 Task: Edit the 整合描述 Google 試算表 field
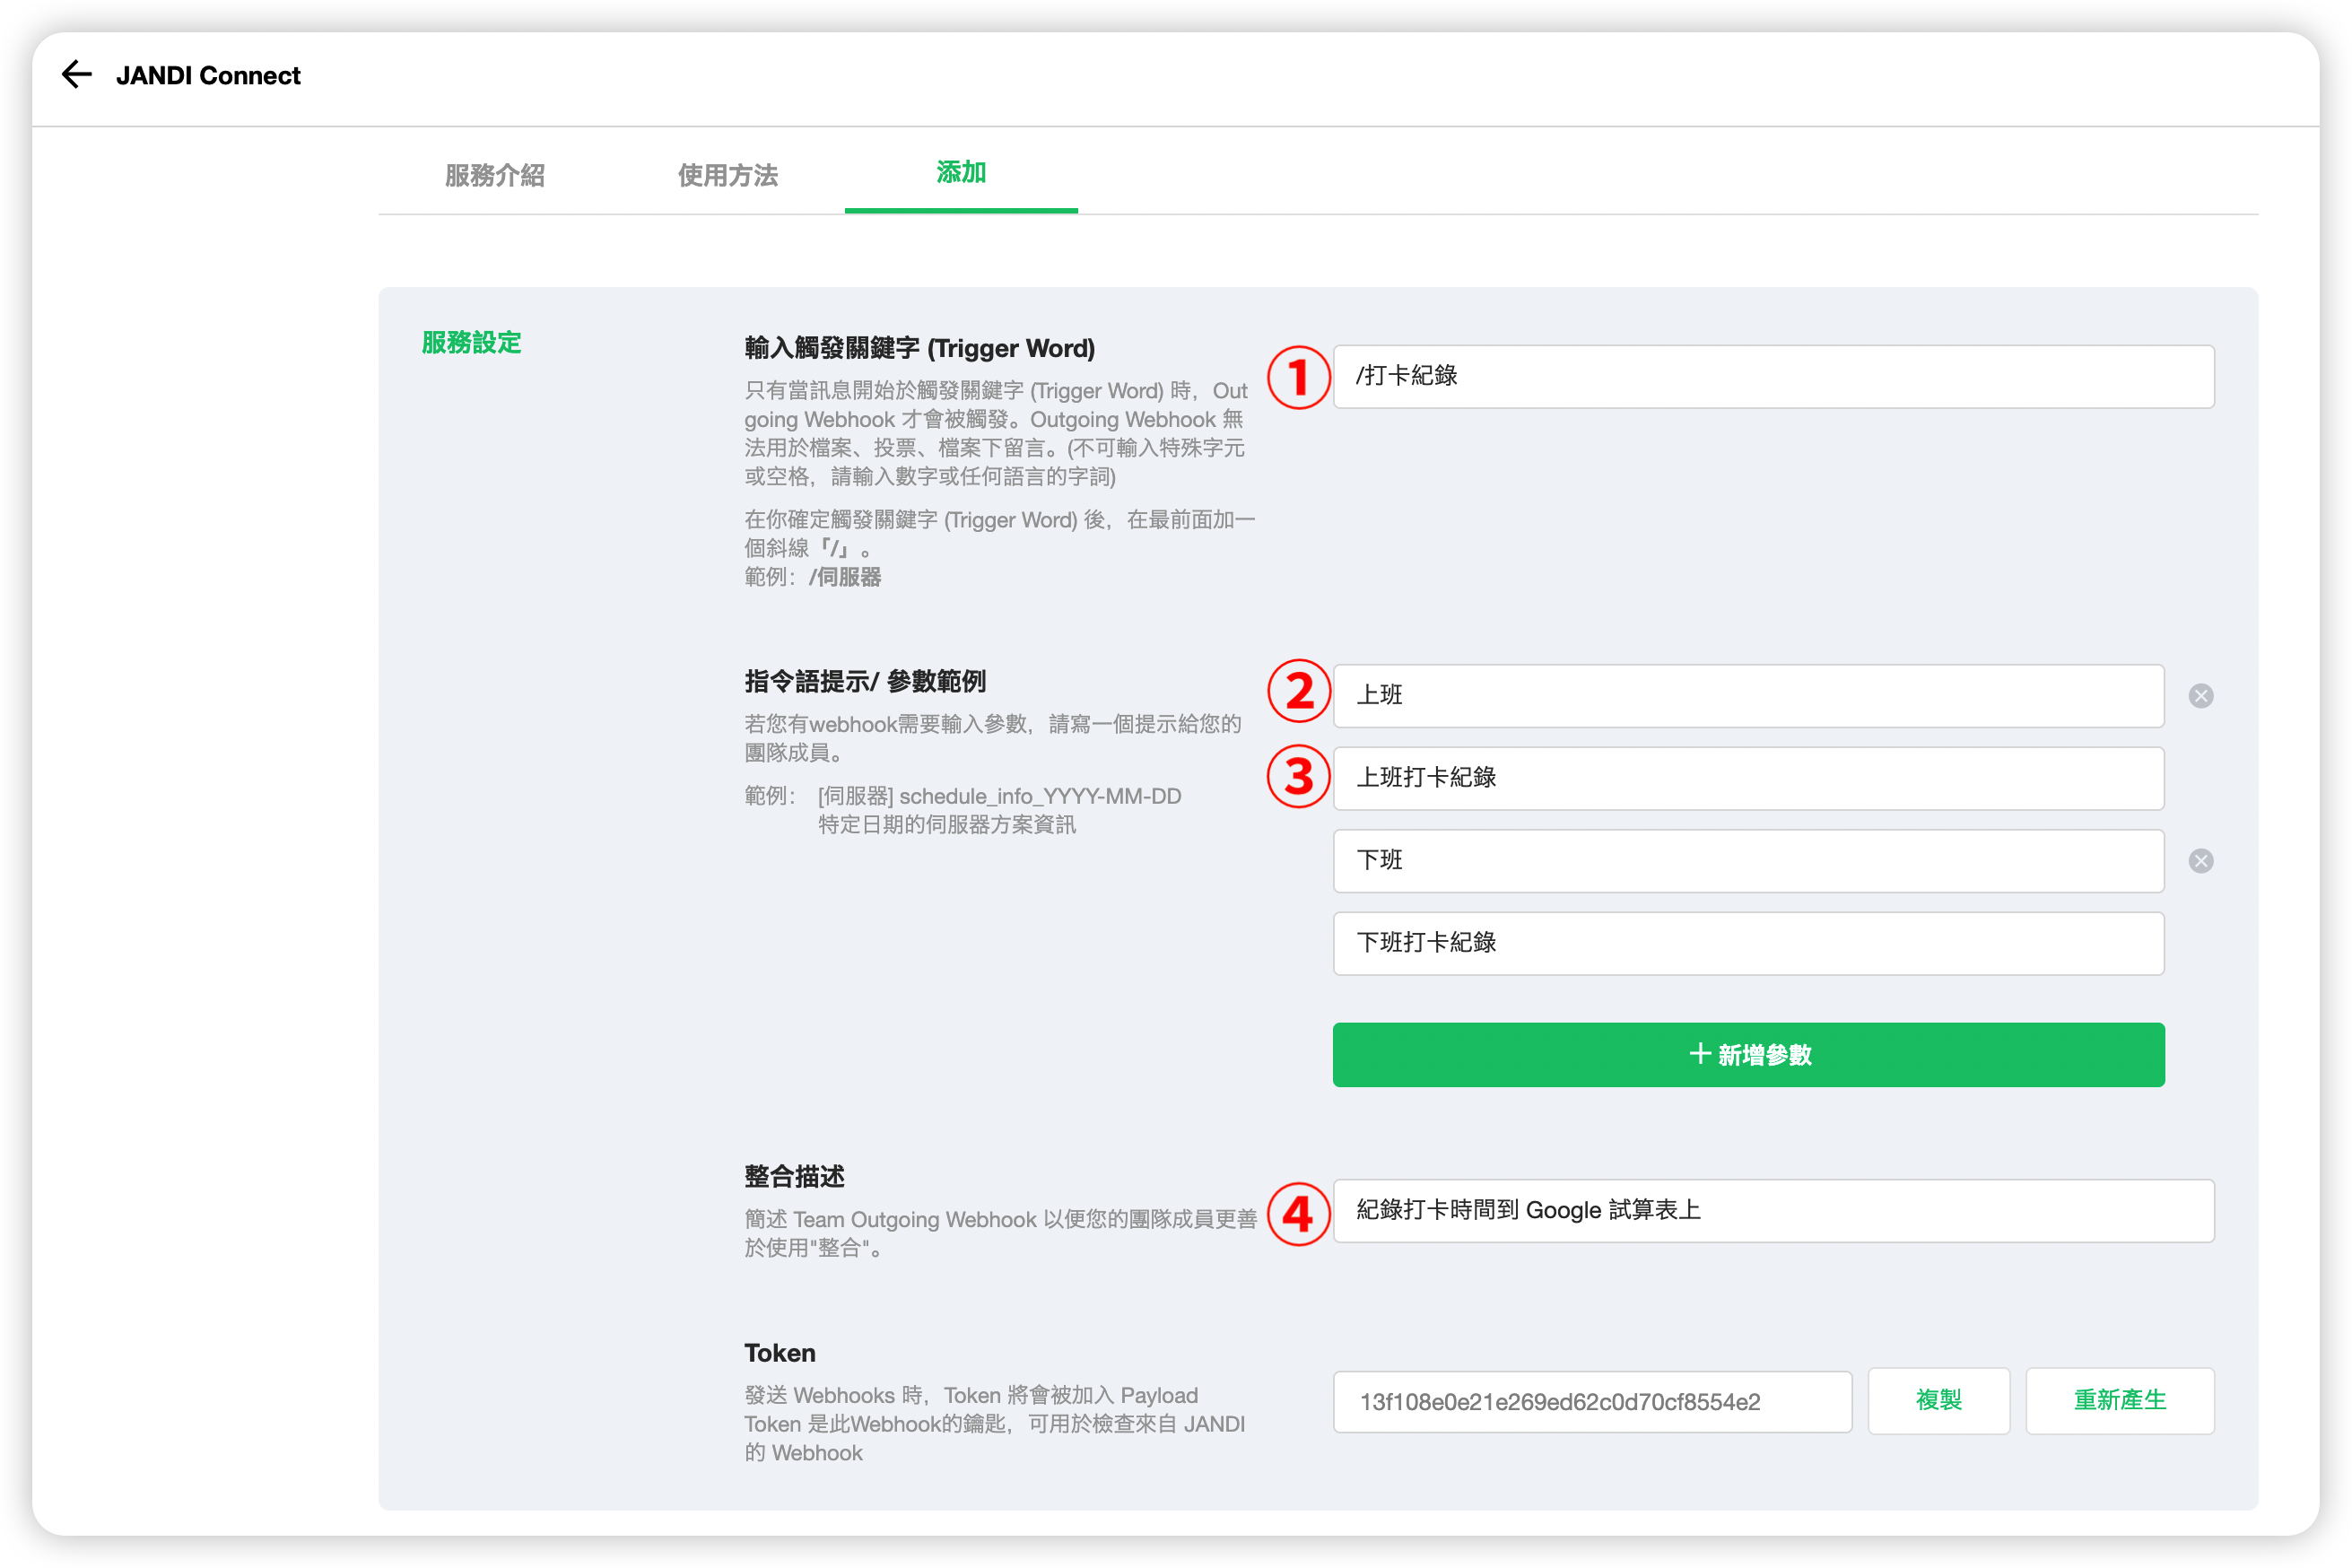(x=1773, y=1211)
